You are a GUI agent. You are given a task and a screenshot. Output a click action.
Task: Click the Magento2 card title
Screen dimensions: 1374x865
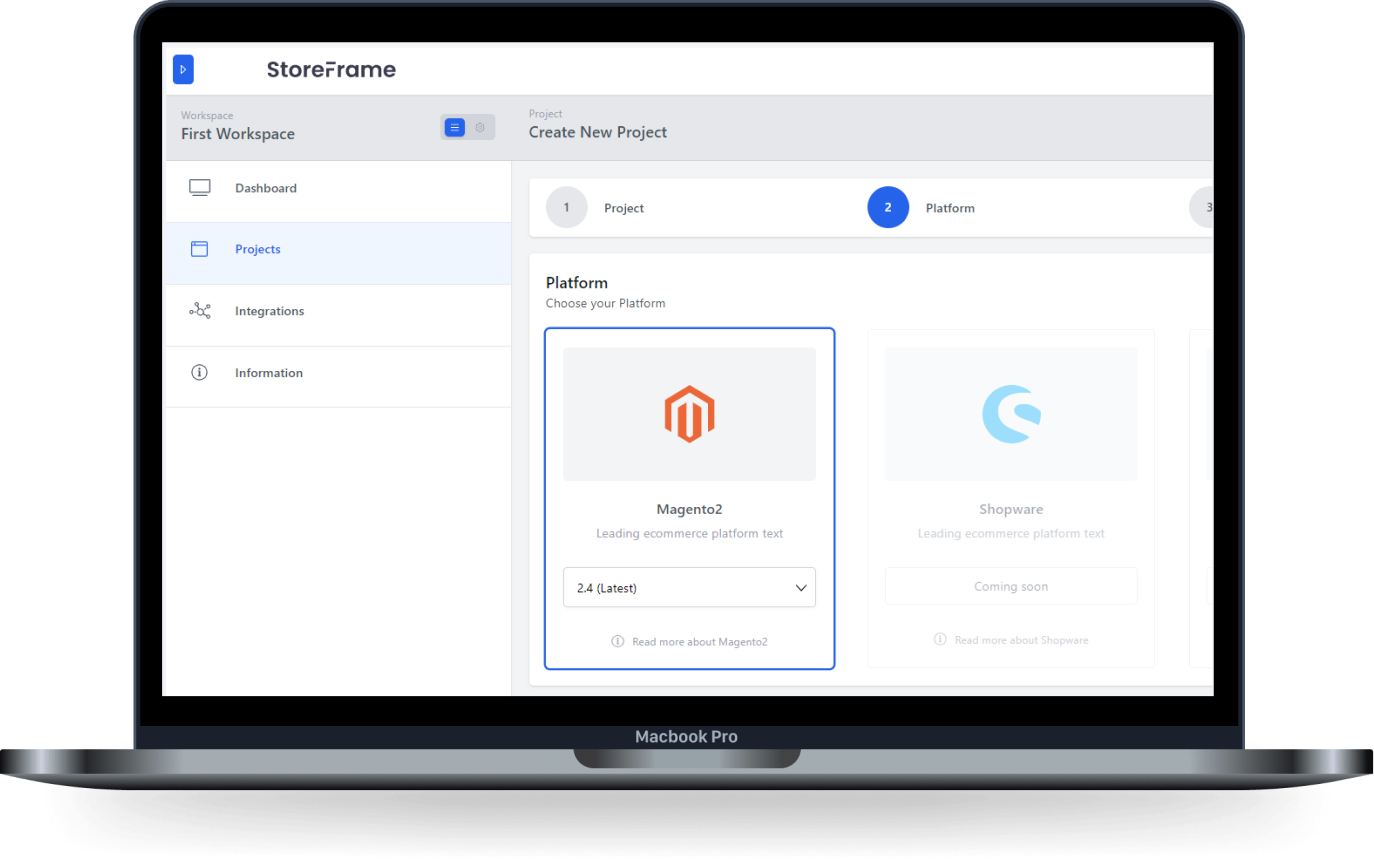(689, 509)
